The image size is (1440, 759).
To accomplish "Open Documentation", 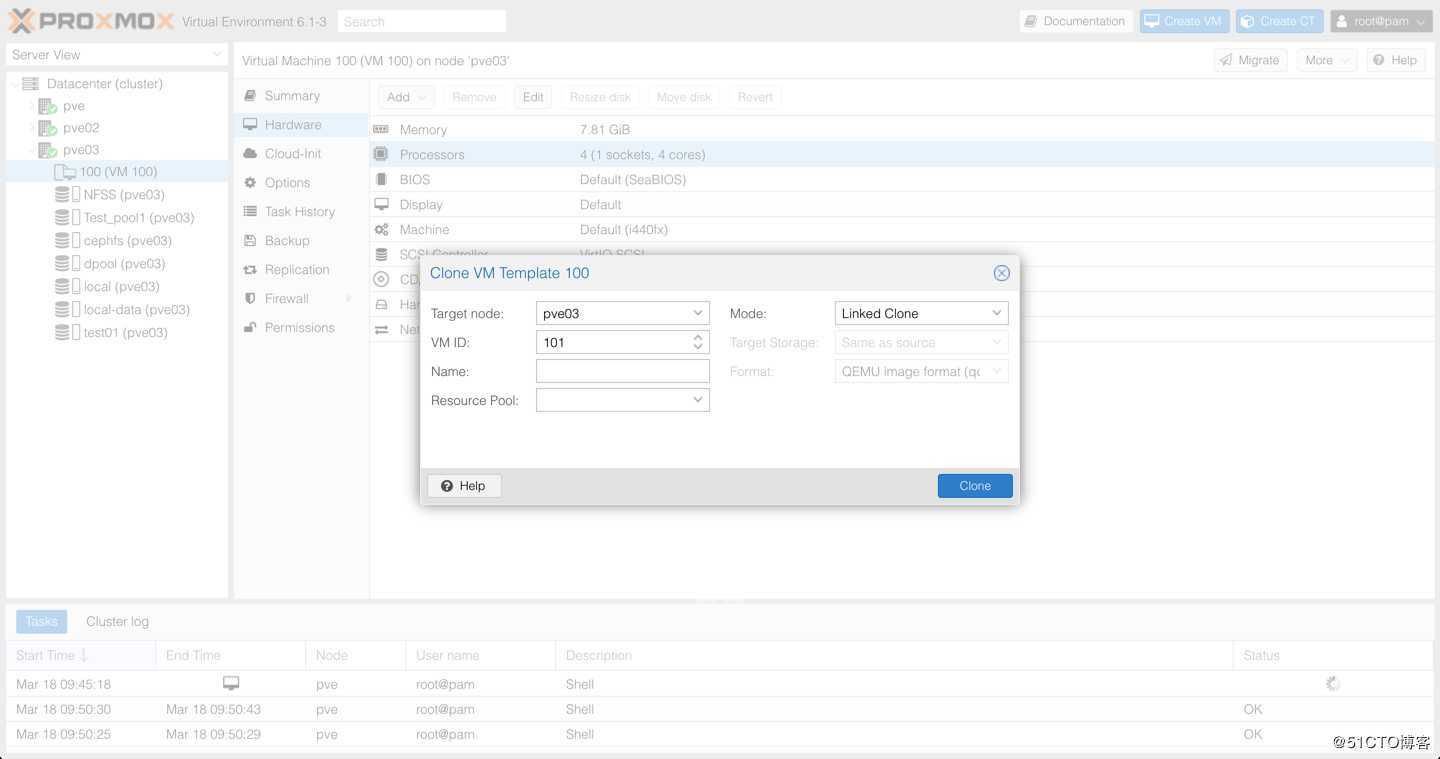I will pyautogui.click(x=1075, y=21).
